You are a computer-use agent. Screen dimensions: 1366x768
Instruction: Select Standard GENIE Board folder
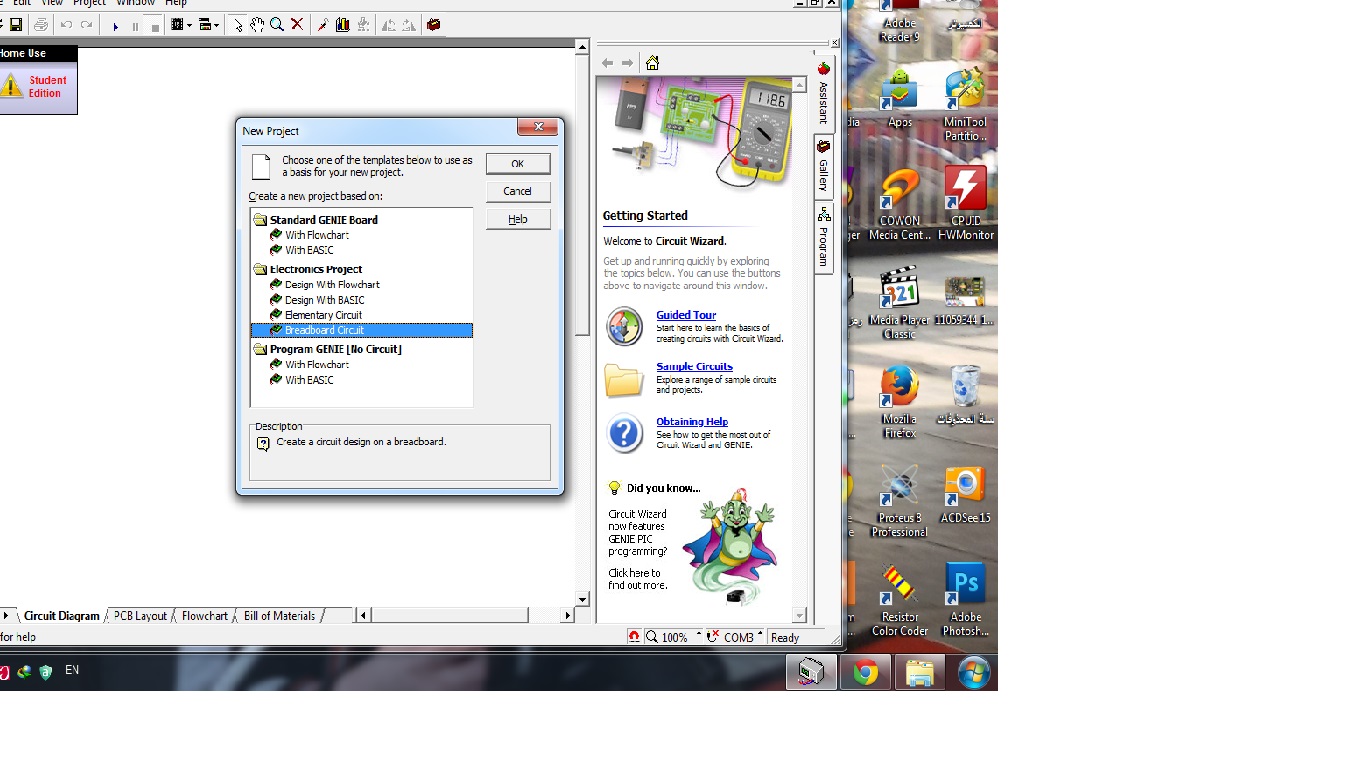pos(316,220)
